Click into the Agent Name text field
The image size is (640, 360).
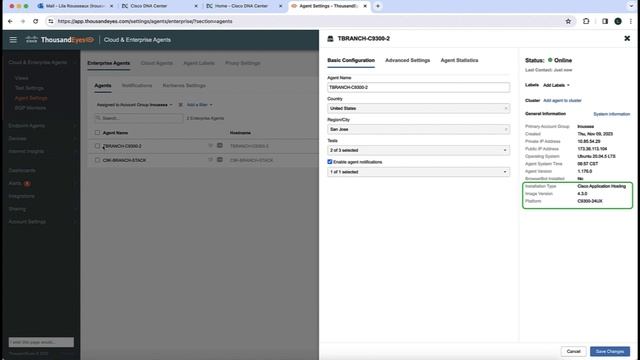418,87
